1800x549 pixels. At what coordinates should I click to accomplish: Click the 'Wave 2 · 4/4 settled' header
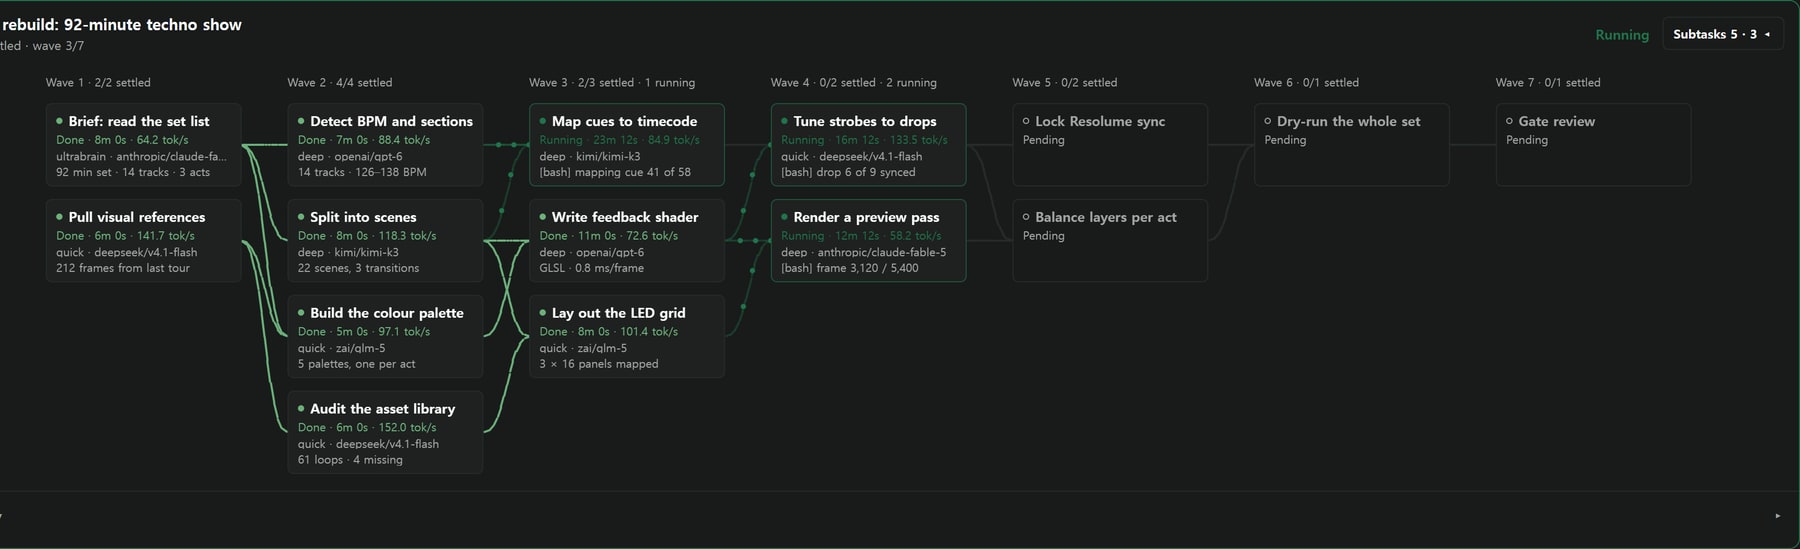[x=340, y=83]
